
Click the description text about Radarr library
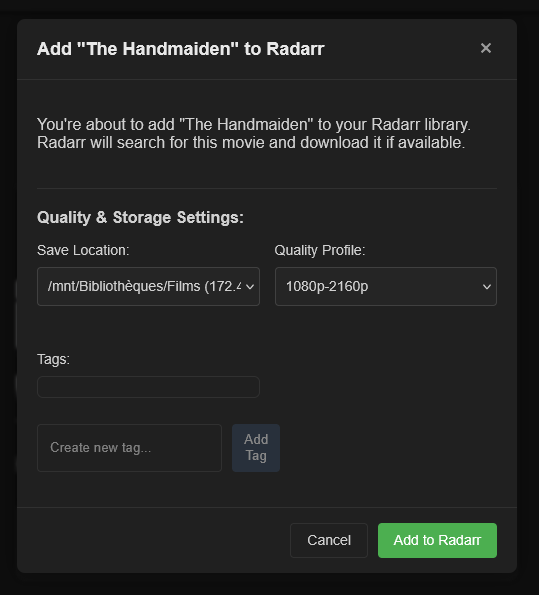click(x=254, y=134)
